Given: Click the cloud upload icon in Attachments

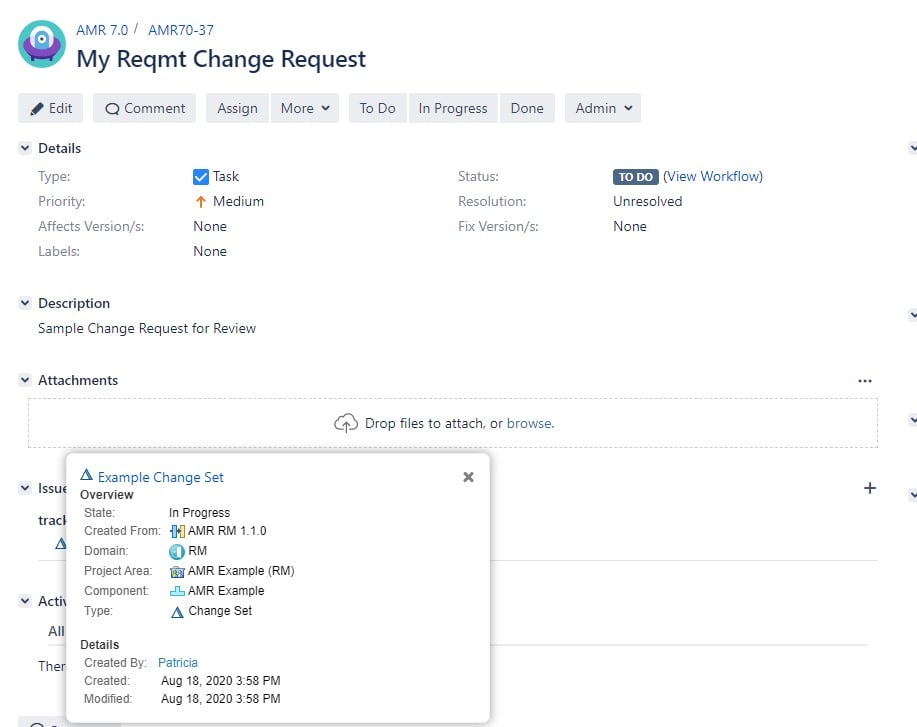Looking at the screenshot, I should (x=345, y=423).
